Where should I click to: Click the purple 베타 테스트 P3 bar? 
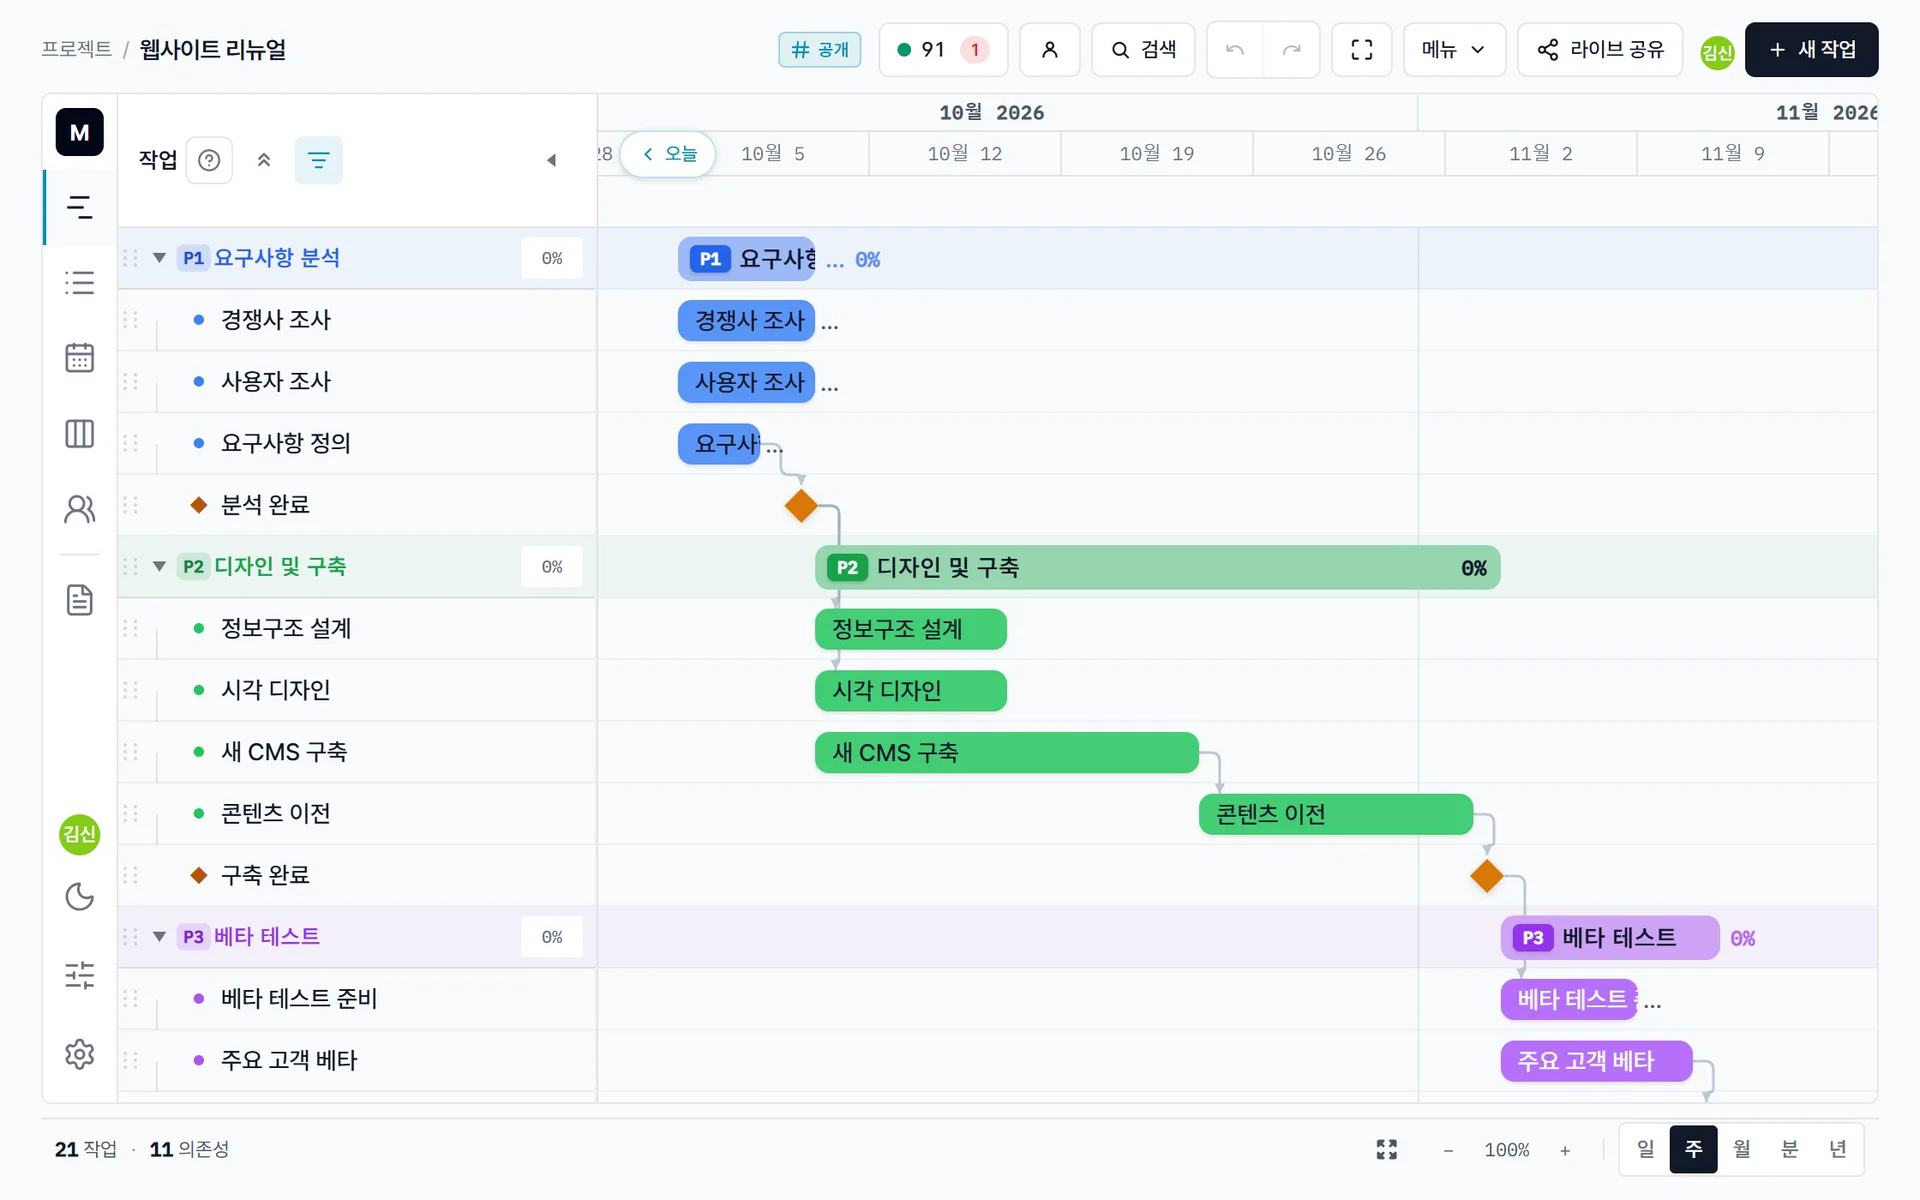coord(1609,938)
